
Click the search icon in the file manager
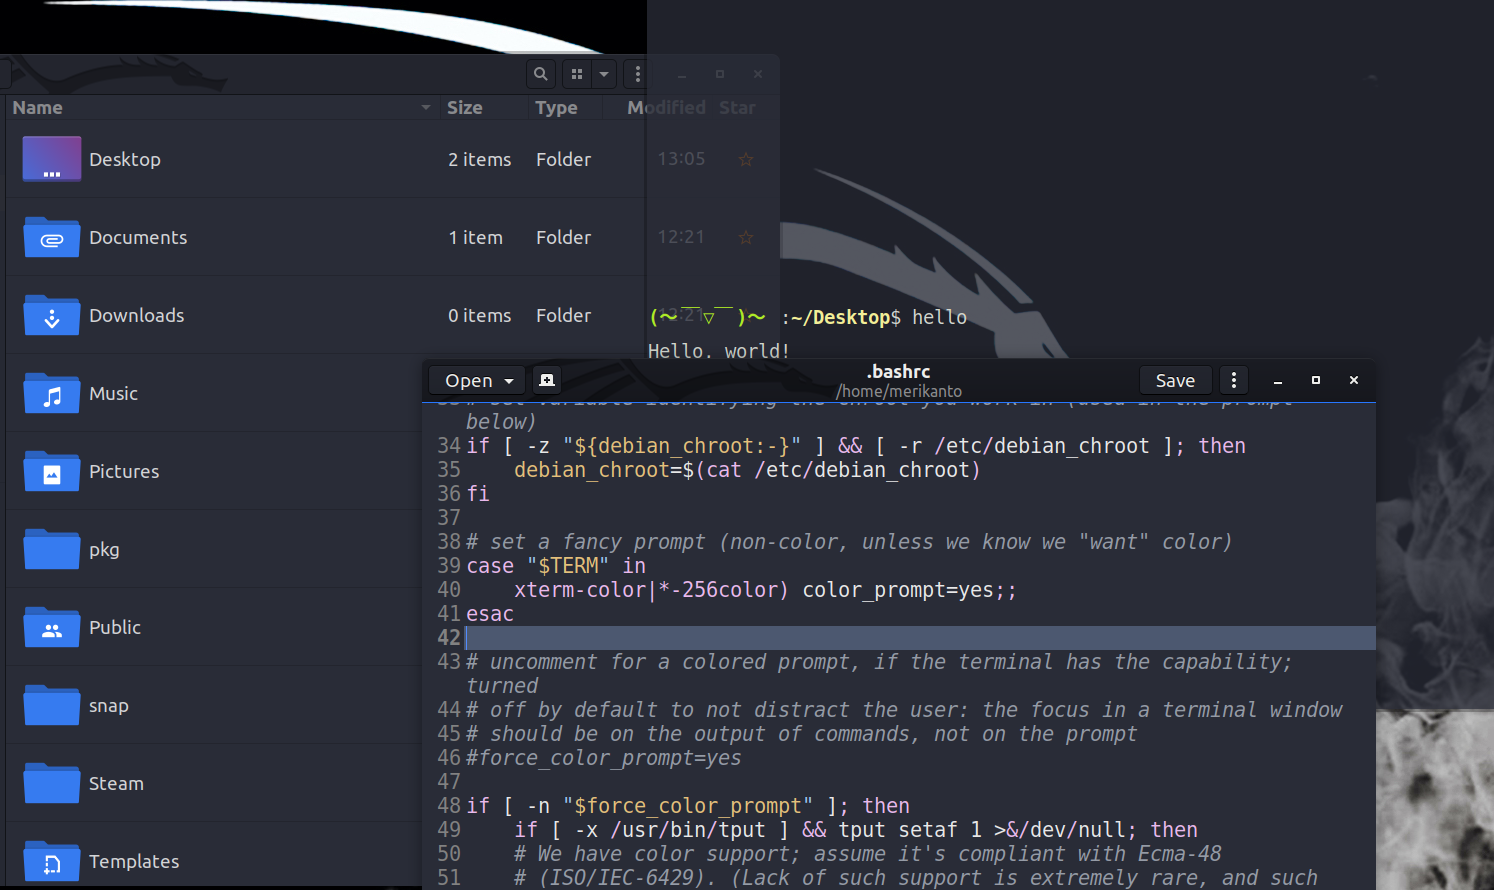(540, 74)
